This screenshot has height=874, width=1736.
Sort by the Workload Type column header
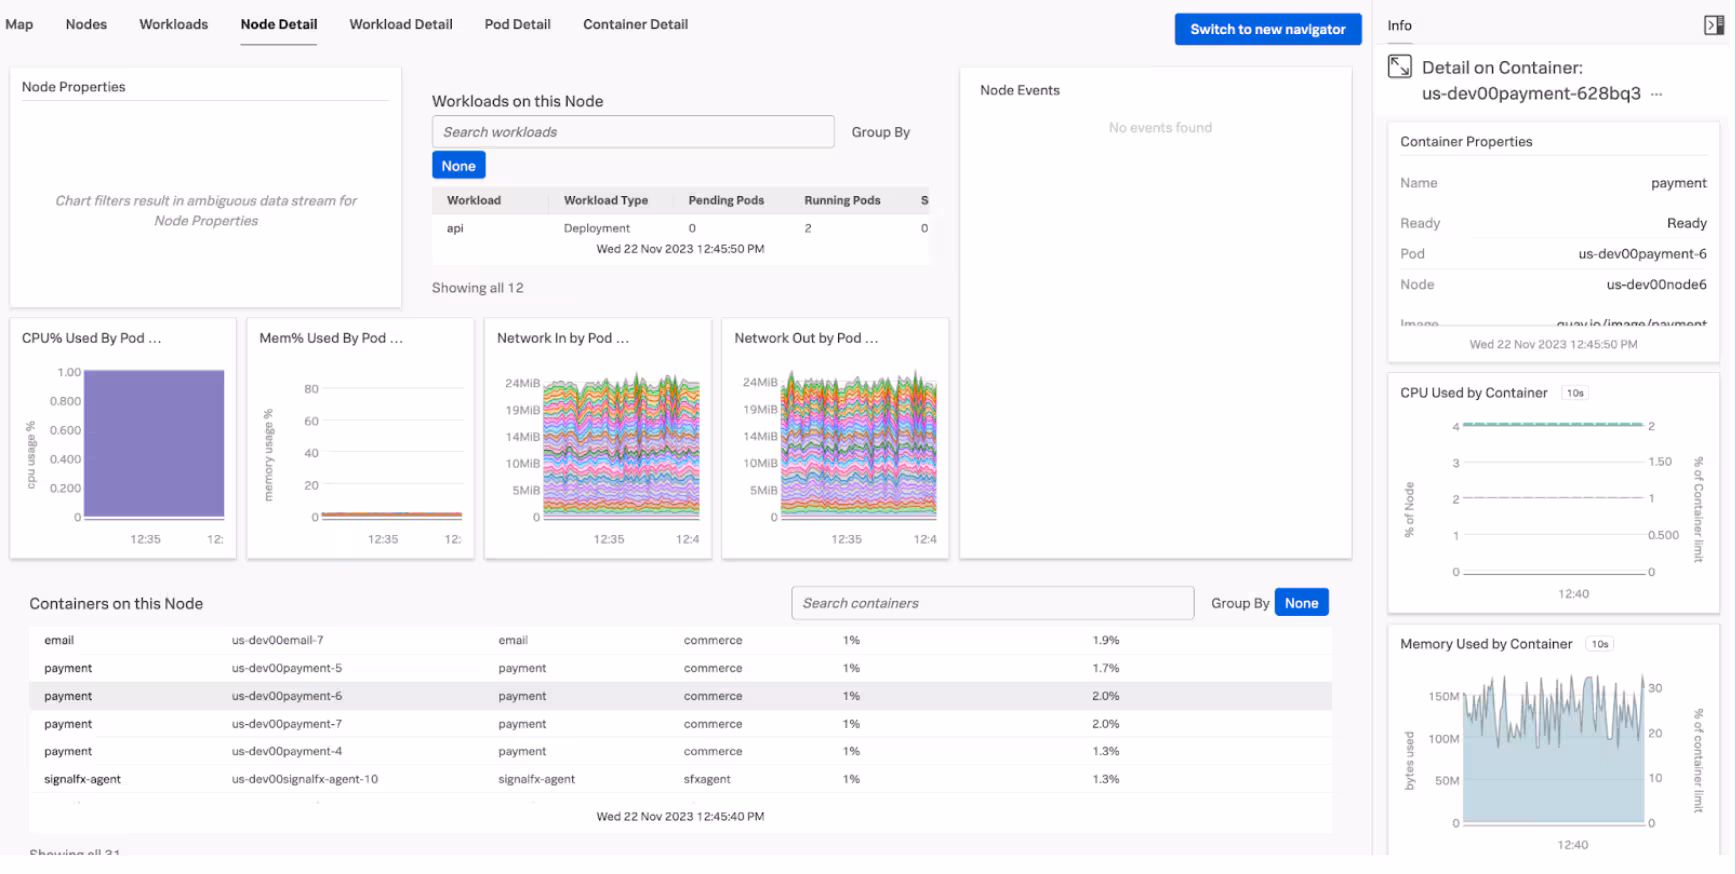coord(605,200)
